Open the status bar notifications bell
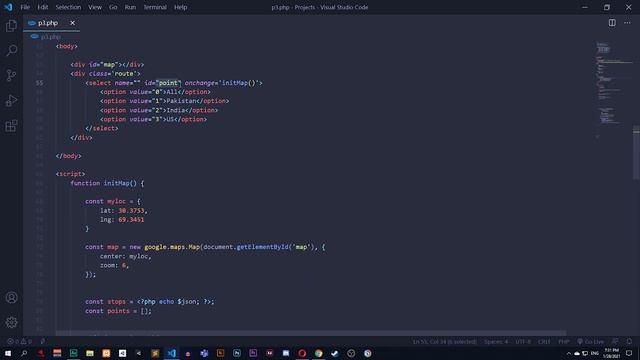Screen dimensions: 640x360 pyautogui.click(x=629, y=341)
